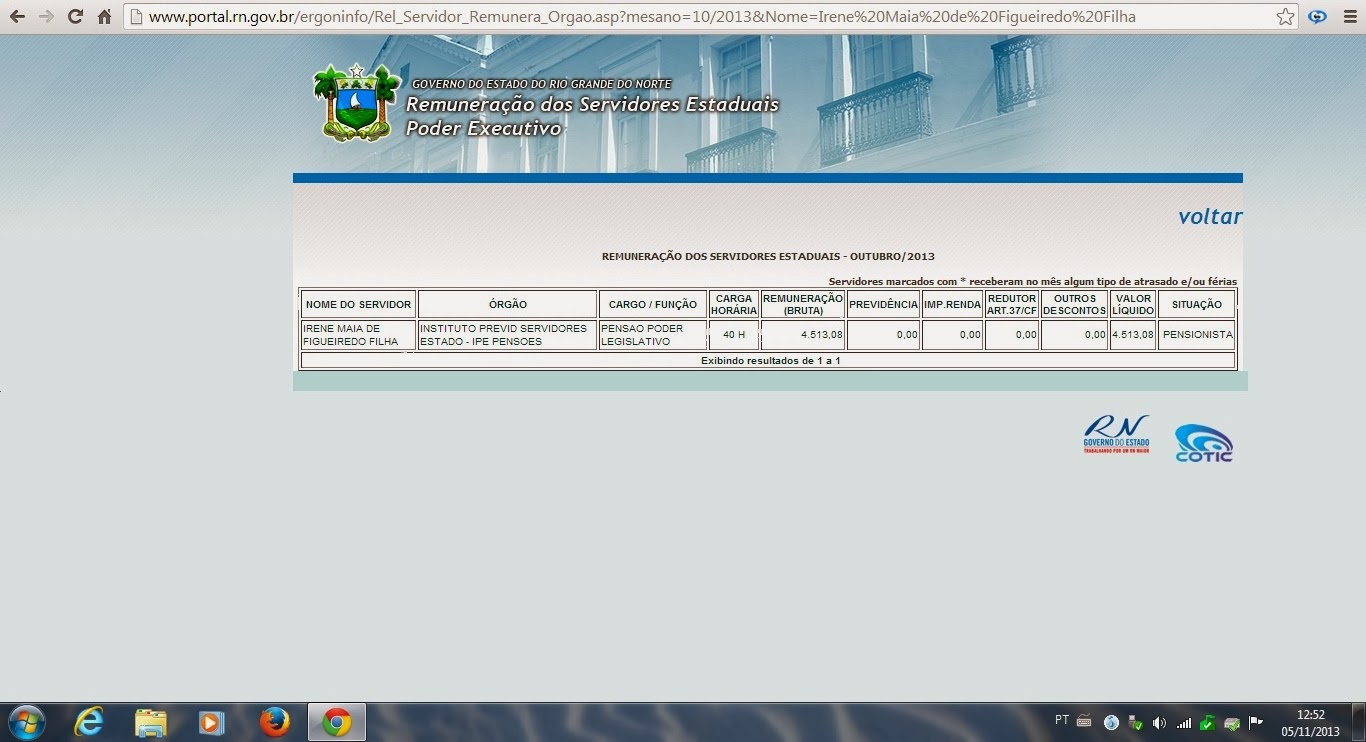
Task: Click the blue extension icon beside the star
Action: pyautogui.click(x=1318, y=17)
